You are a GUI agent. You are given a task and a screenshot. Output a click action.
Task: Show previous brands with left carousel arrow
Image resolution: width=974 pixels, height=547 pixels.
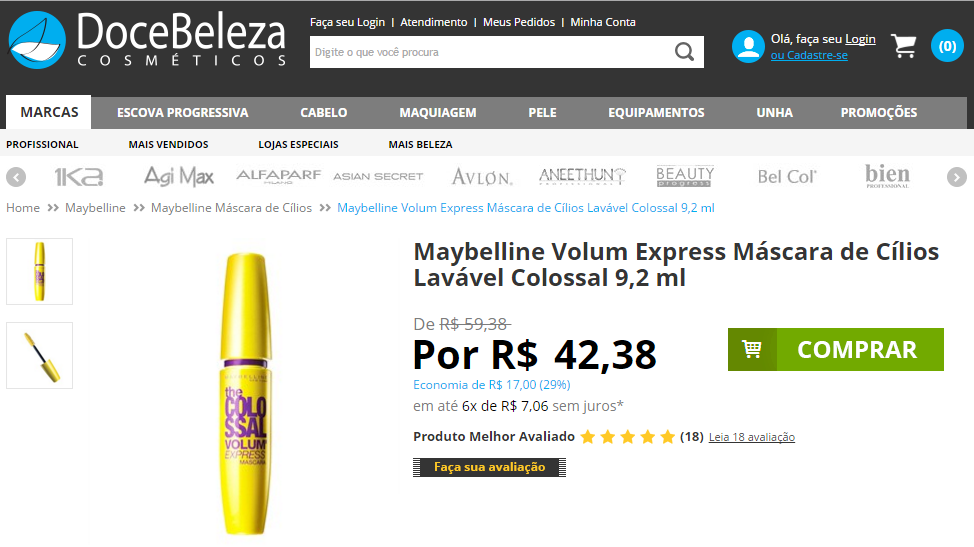click(16, 177)
